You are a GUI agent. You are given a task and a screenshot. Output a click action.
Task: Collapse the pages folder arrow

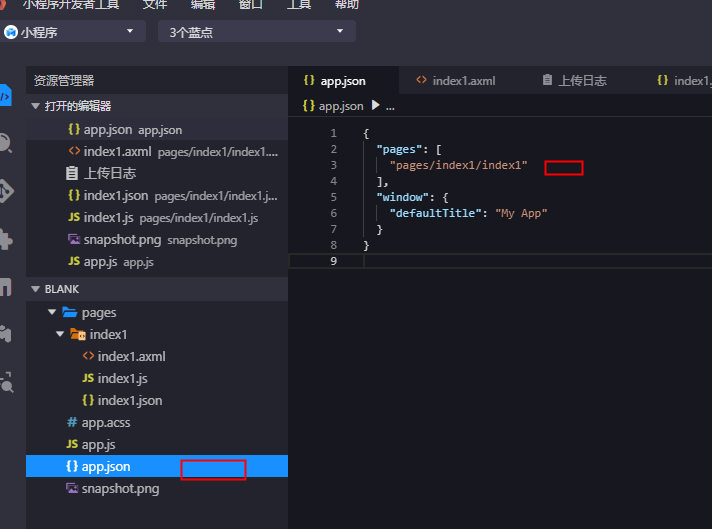52,312
